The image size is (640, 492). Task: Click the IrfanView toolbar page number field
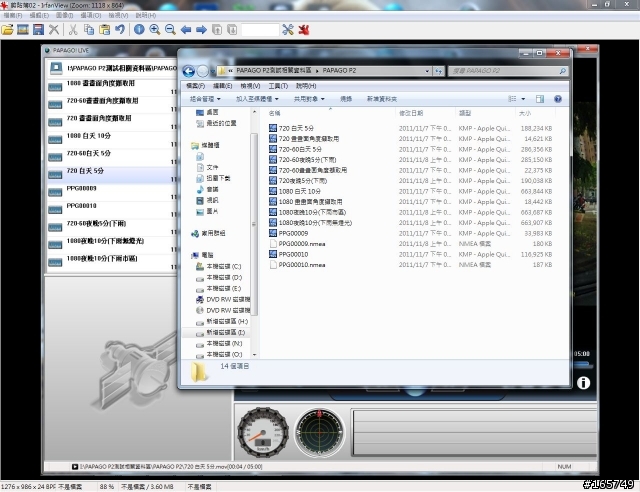[x=260, y=29]
